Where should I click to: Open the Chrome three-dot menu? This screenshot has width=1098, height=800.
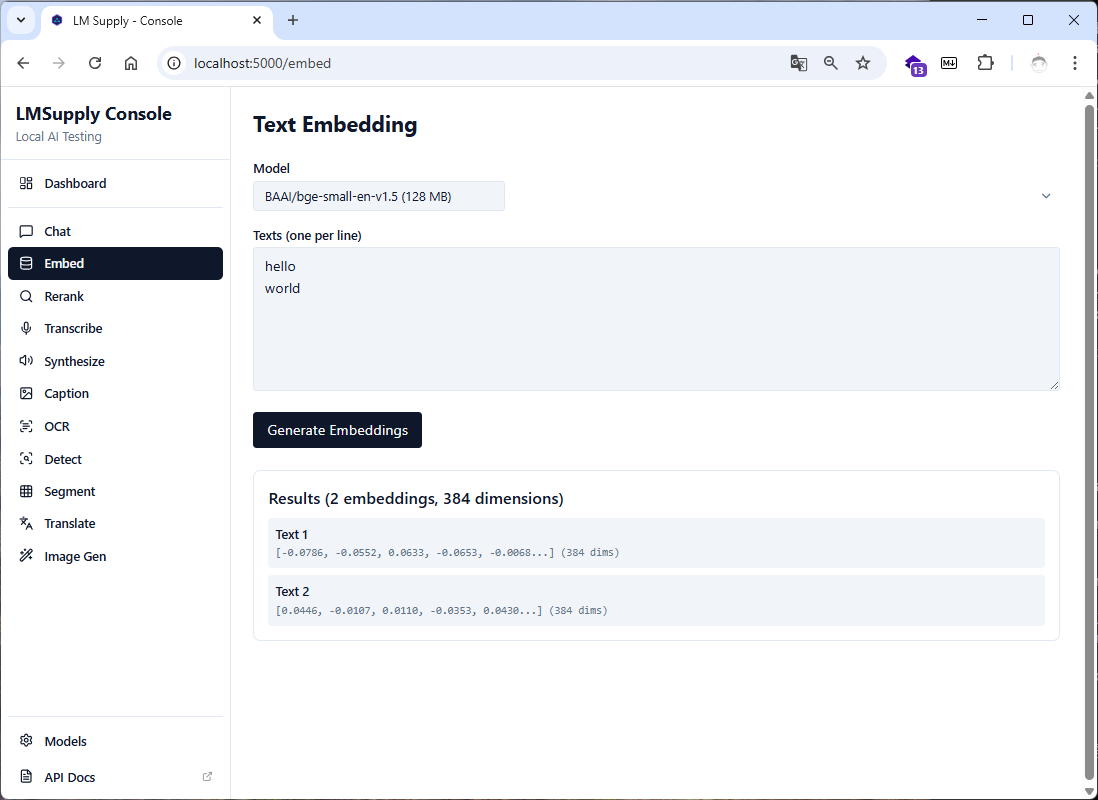(x=1075, y=63)
